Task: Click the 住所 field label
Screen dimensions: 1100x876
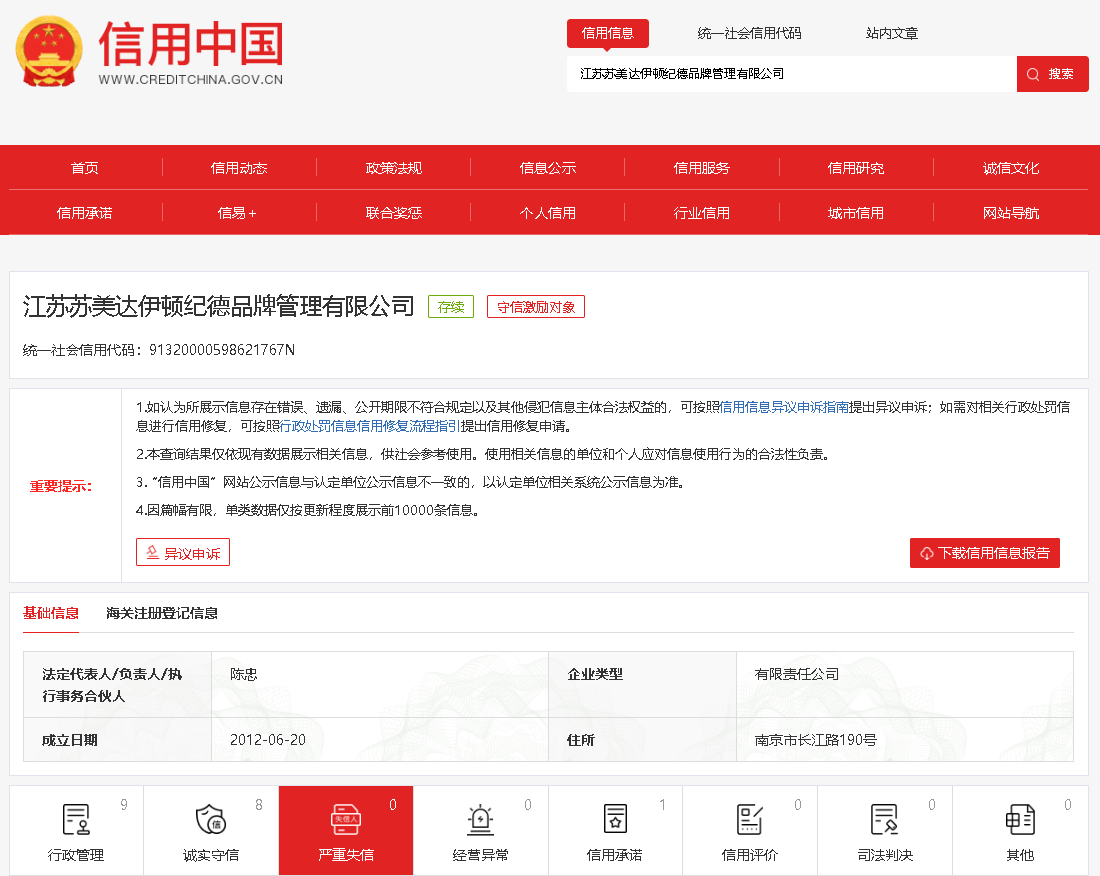Action: coord(581,740)
